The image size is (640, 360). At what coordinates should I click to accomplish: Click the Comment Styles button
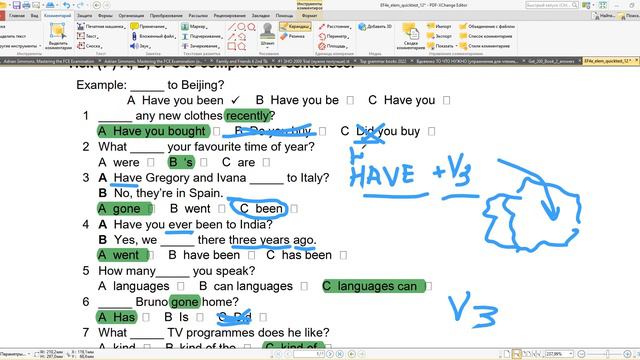[x=484, y=46]
